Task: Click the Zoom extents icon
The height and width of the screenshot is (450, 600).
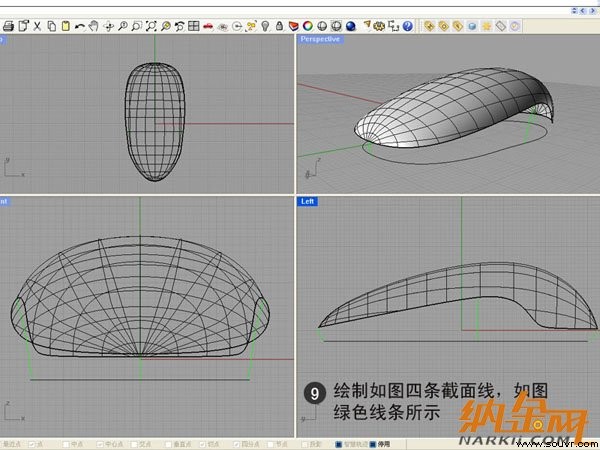Action: click(151, 26)
